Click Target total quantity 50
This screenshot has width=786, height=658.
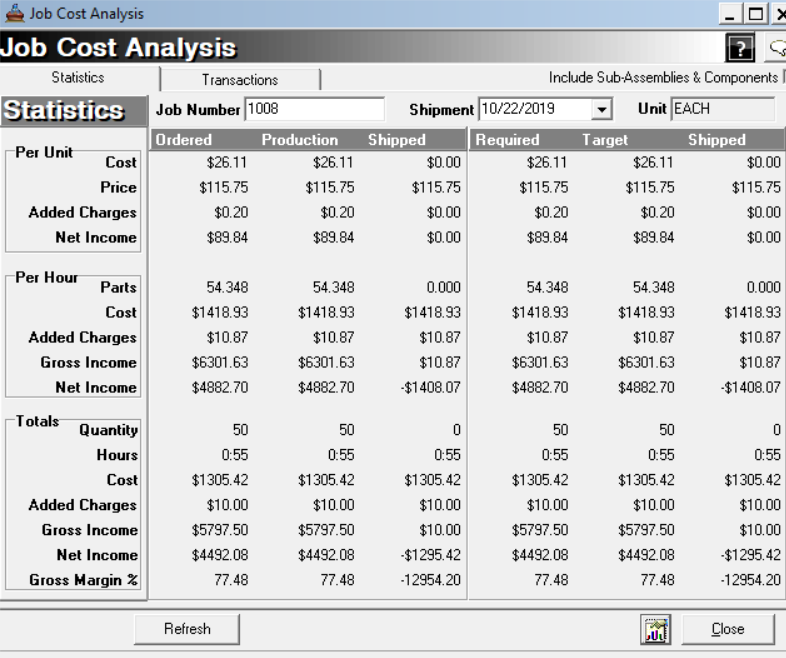666,430
